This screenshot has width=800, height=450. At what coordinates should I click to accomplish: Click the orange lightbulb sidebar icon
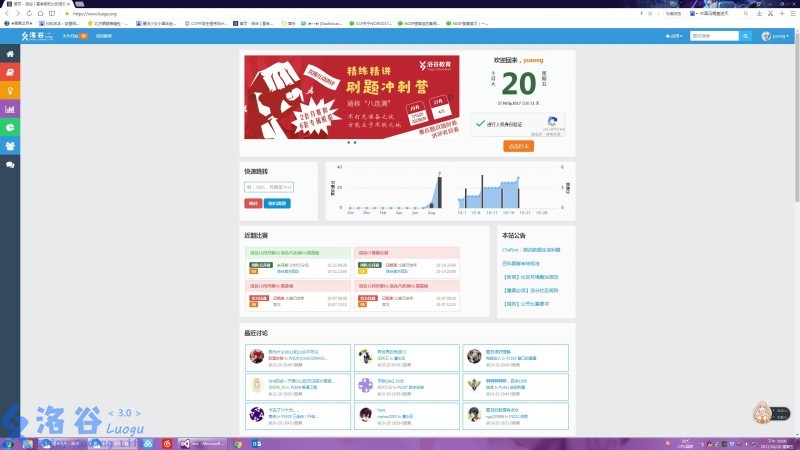[10, 91]
